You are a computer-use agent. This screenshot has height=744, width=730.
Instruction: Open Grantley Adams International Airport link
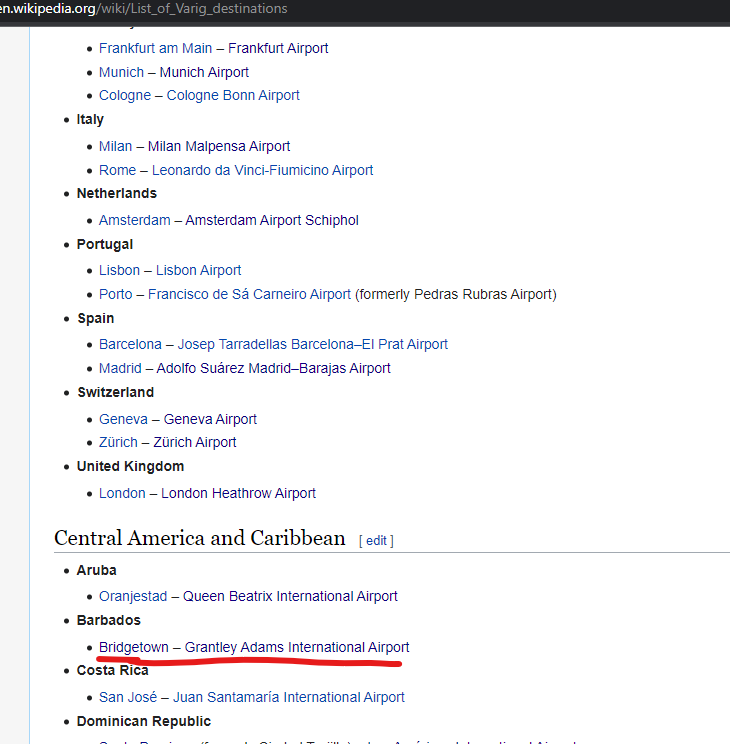click(297, 648)
